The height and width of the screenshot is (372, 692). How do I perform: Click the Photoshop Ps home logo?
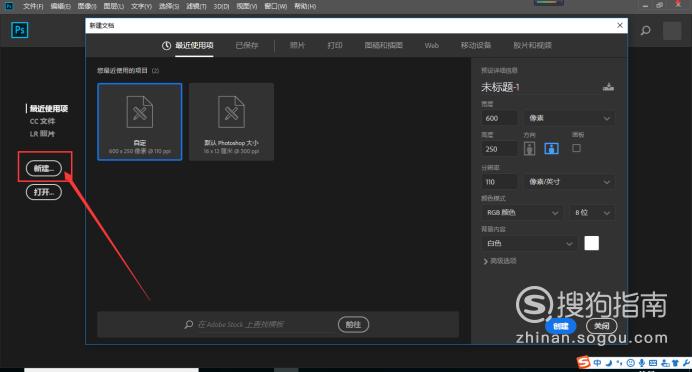(x=19, y=30)
